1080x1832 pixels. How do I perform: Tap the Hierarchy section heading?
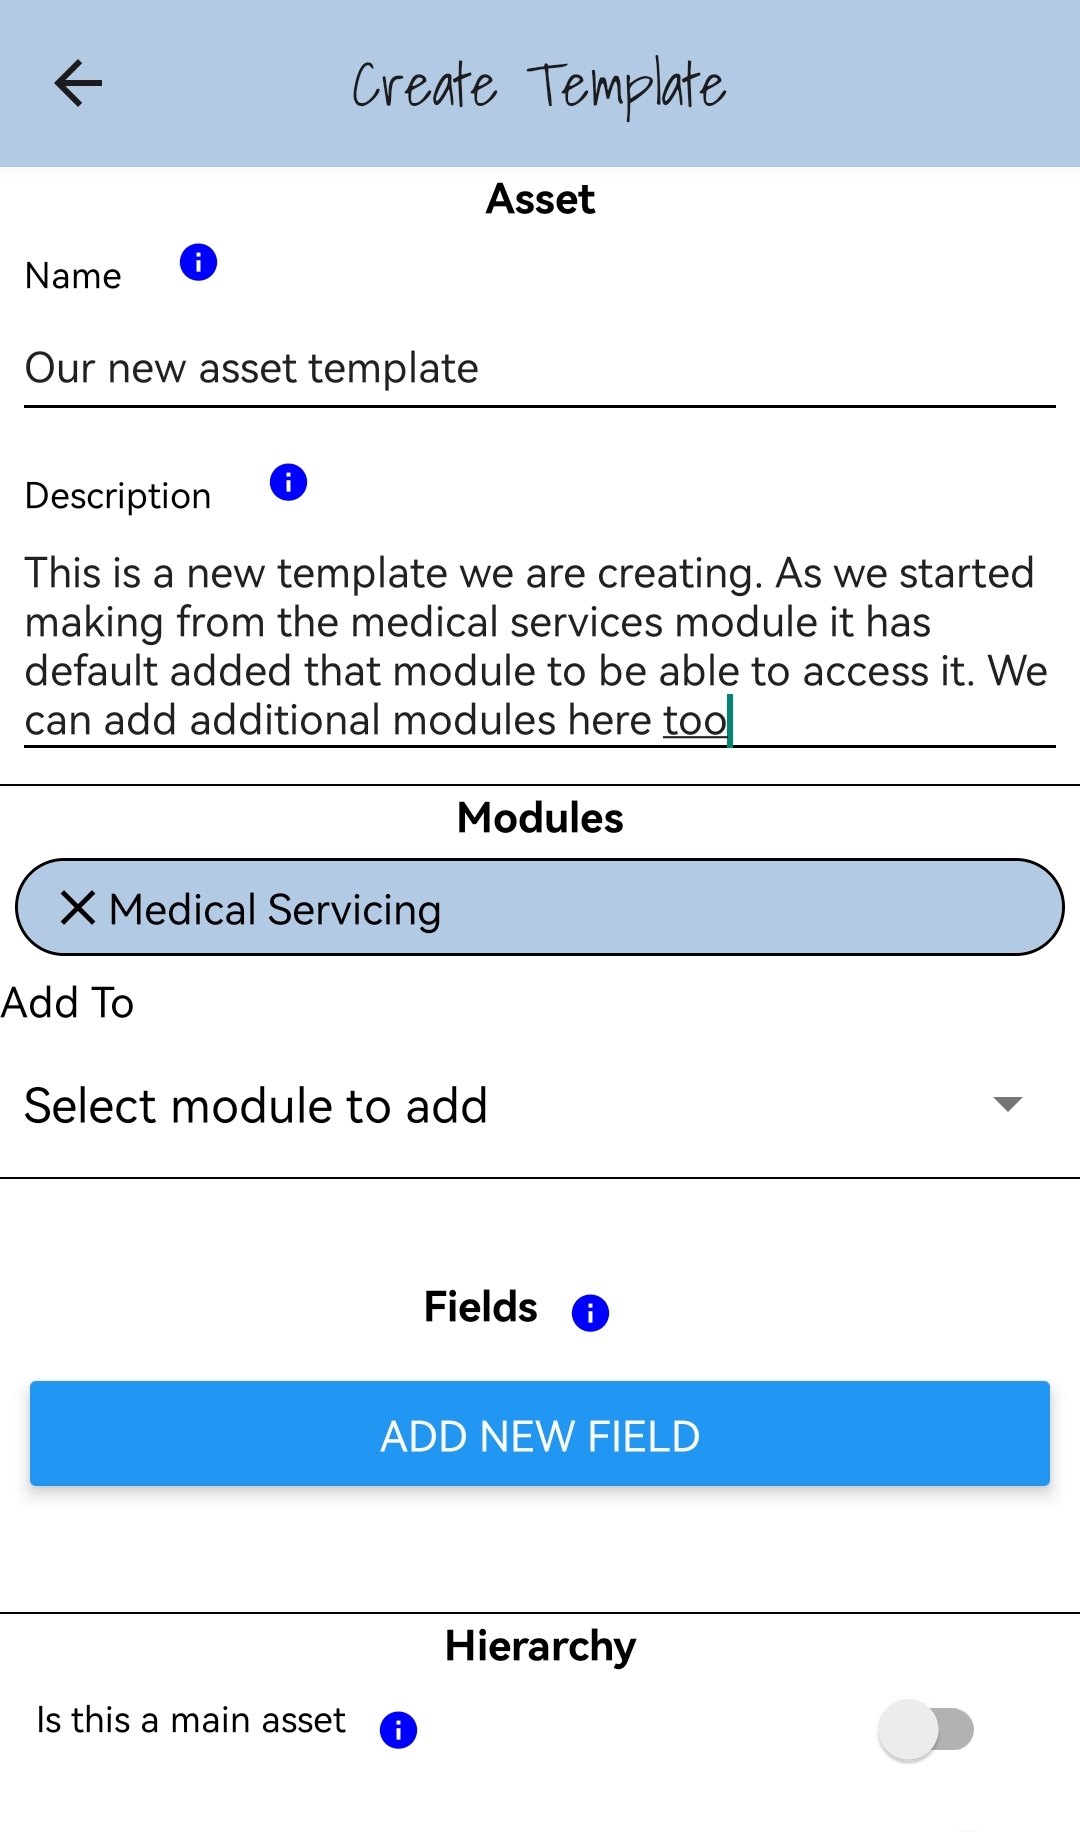[x=540, y=1646]
